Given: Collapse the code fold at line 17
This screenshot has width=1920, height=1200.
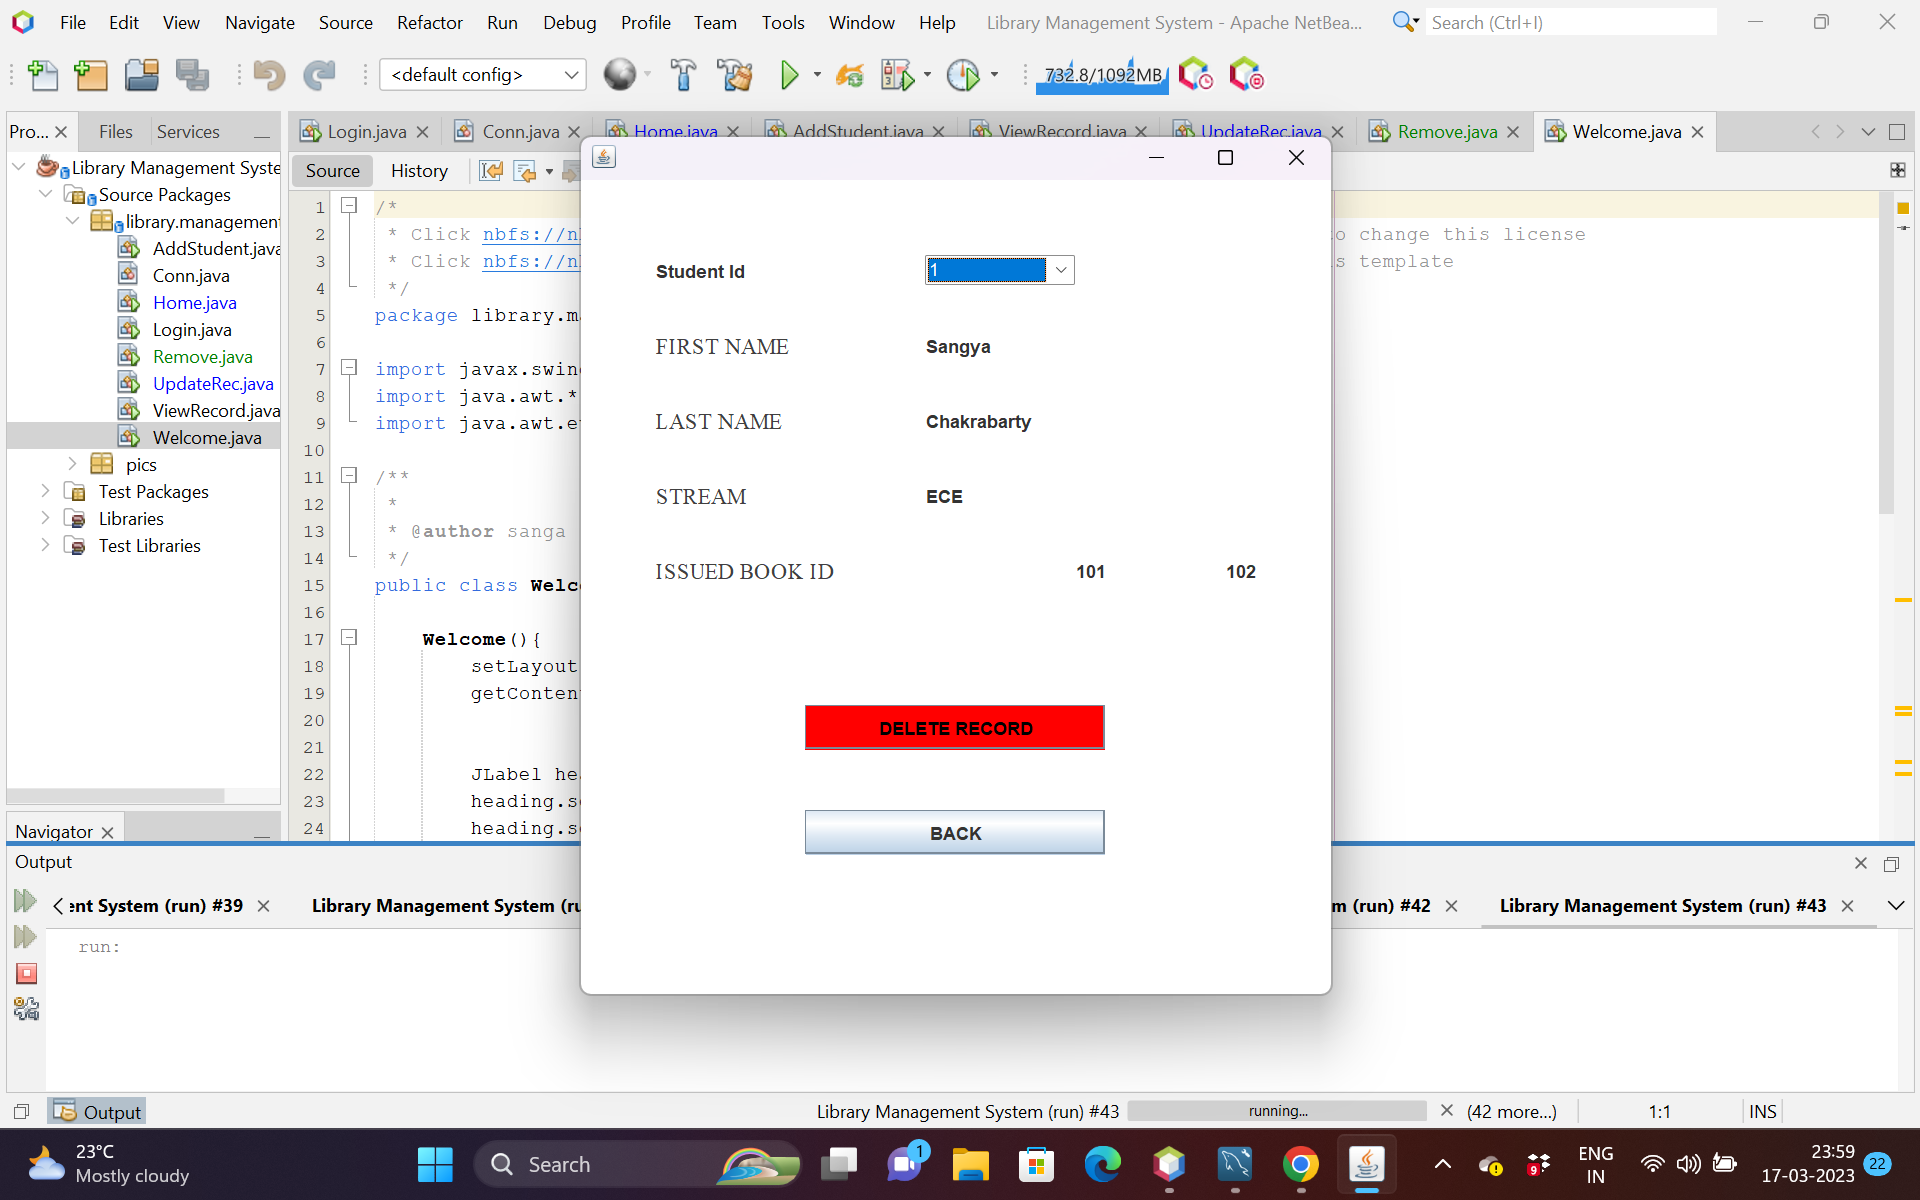Looking at the screenshot, I should [x=349, y=637].
